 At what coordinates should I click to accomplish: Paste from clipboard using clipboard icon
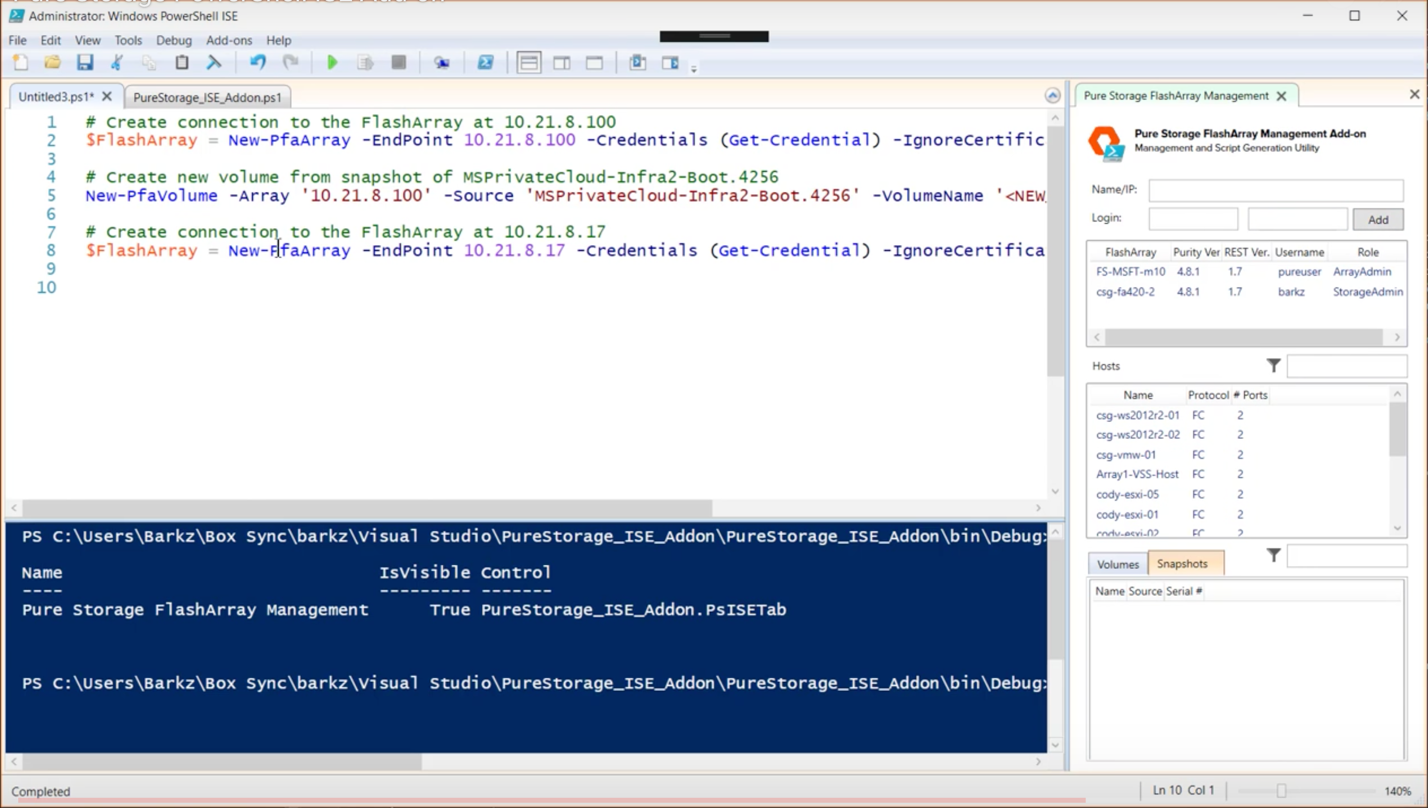tap(182, 63)
